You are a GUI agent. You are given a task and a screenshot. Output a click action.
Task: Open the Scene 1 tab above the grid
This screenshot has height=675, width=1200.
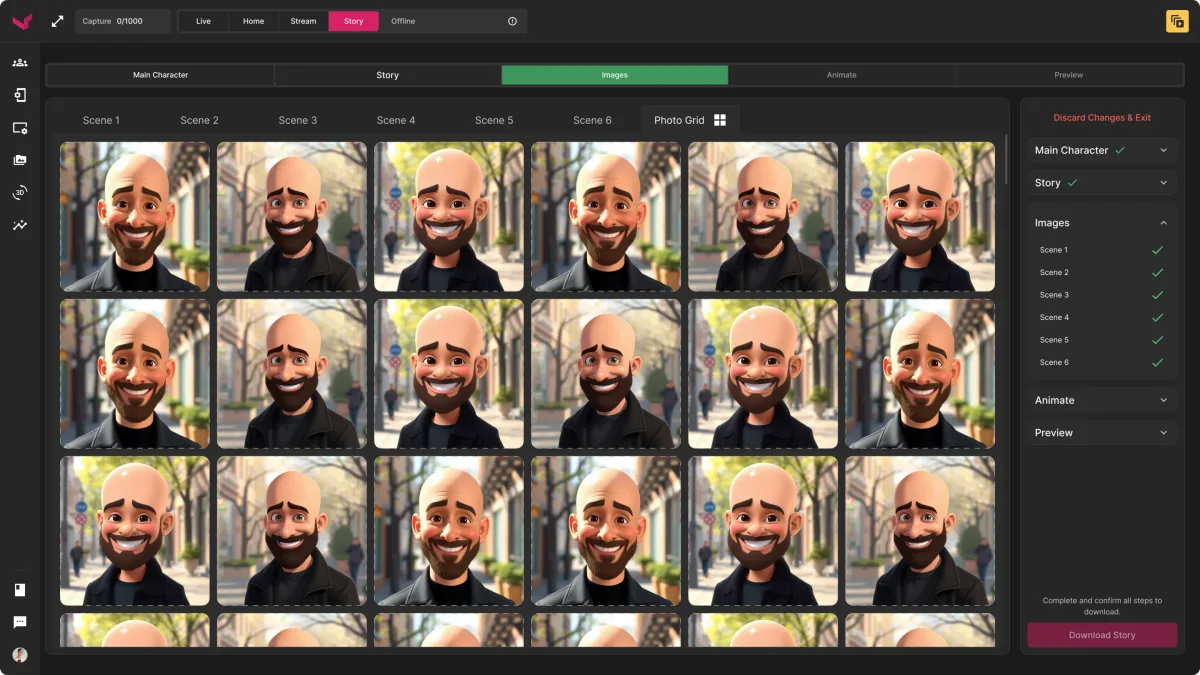tap(101, 120)
